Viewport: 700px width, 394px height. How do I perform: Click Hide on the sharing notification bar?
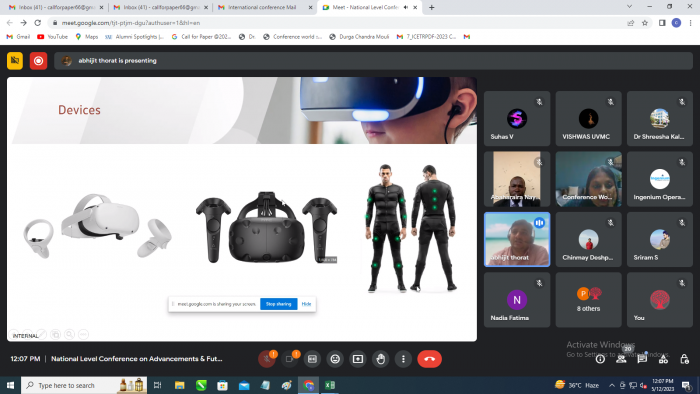pyautogui.click(x=306, y=304)
